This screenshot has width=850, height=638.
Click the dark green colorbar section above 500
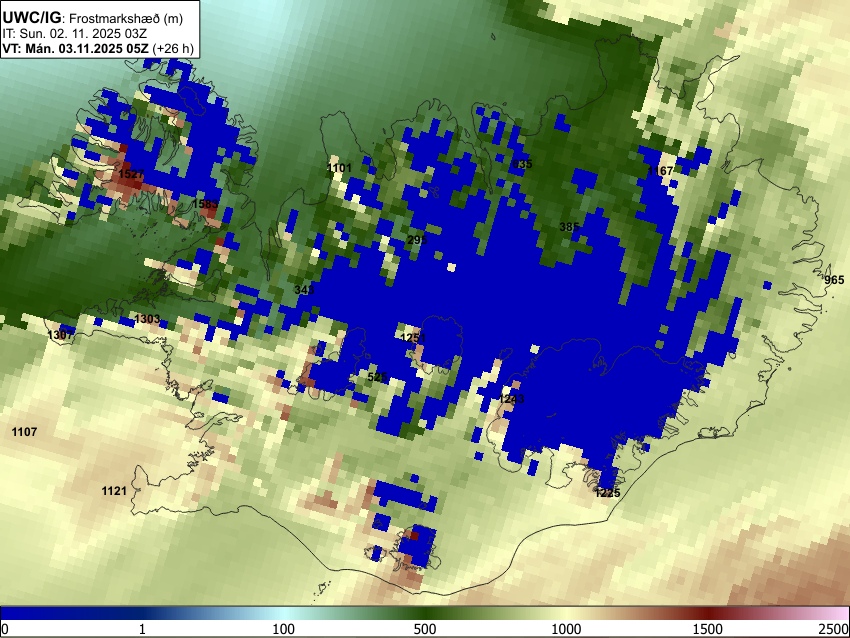click(425, 613)
